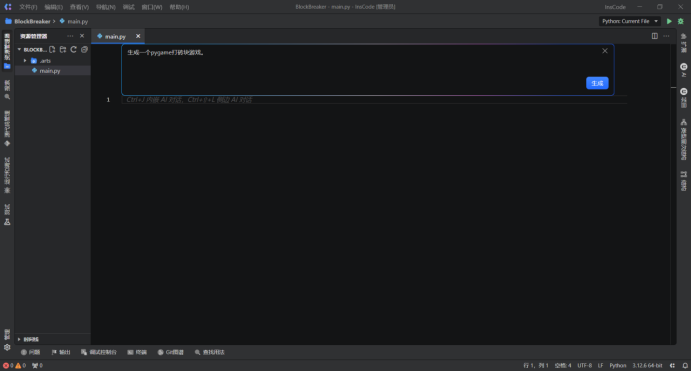Create a new folder in explorer
The image size is (692, 371).
tap(63, 49)
